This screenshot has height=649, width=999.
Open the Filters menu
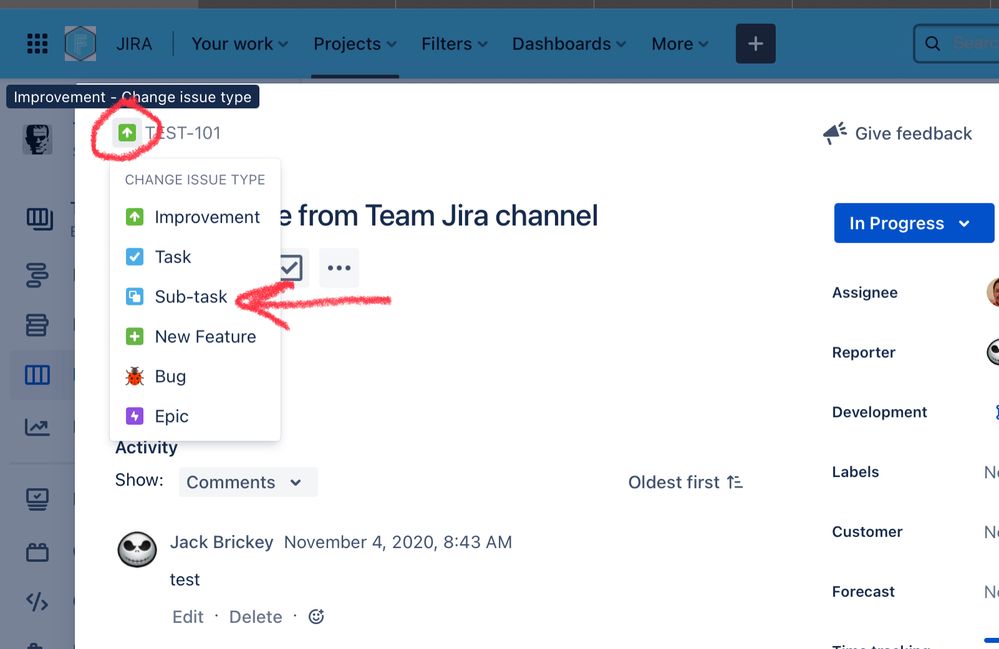(x=454, y=44)
